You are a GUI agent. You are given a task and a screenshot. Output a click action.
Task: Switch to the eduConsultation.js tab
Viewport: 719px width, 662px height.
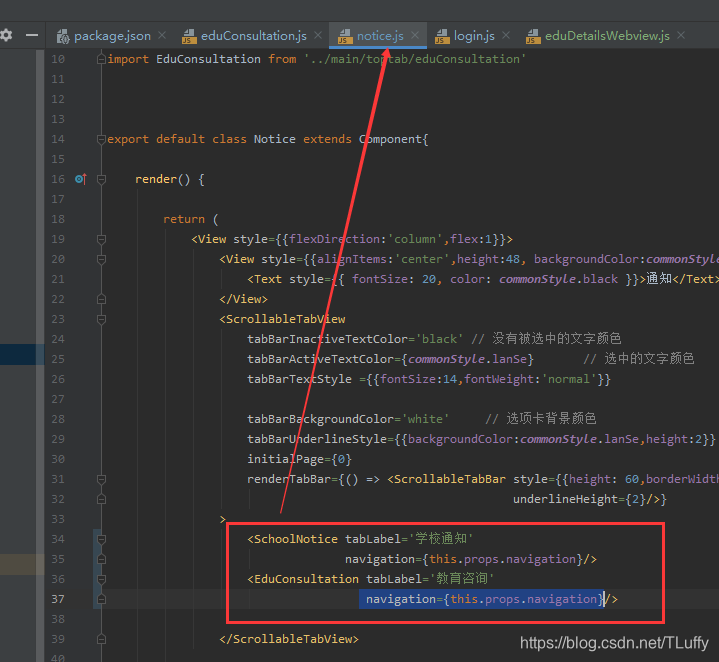pyautogui.click(x=254, y=36)
